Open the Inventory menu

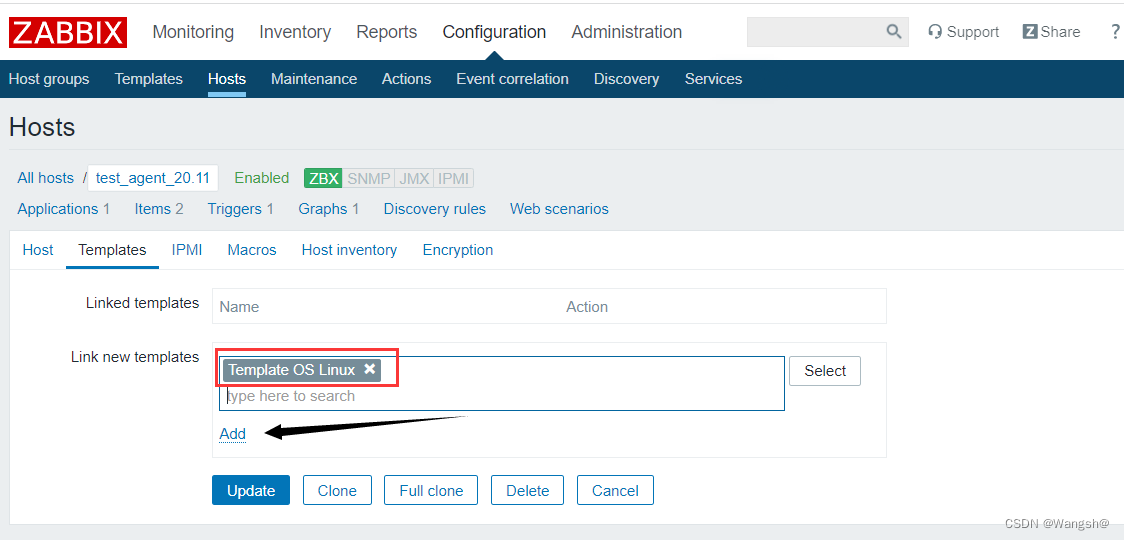pyautogui.click(x=295, y=32)
